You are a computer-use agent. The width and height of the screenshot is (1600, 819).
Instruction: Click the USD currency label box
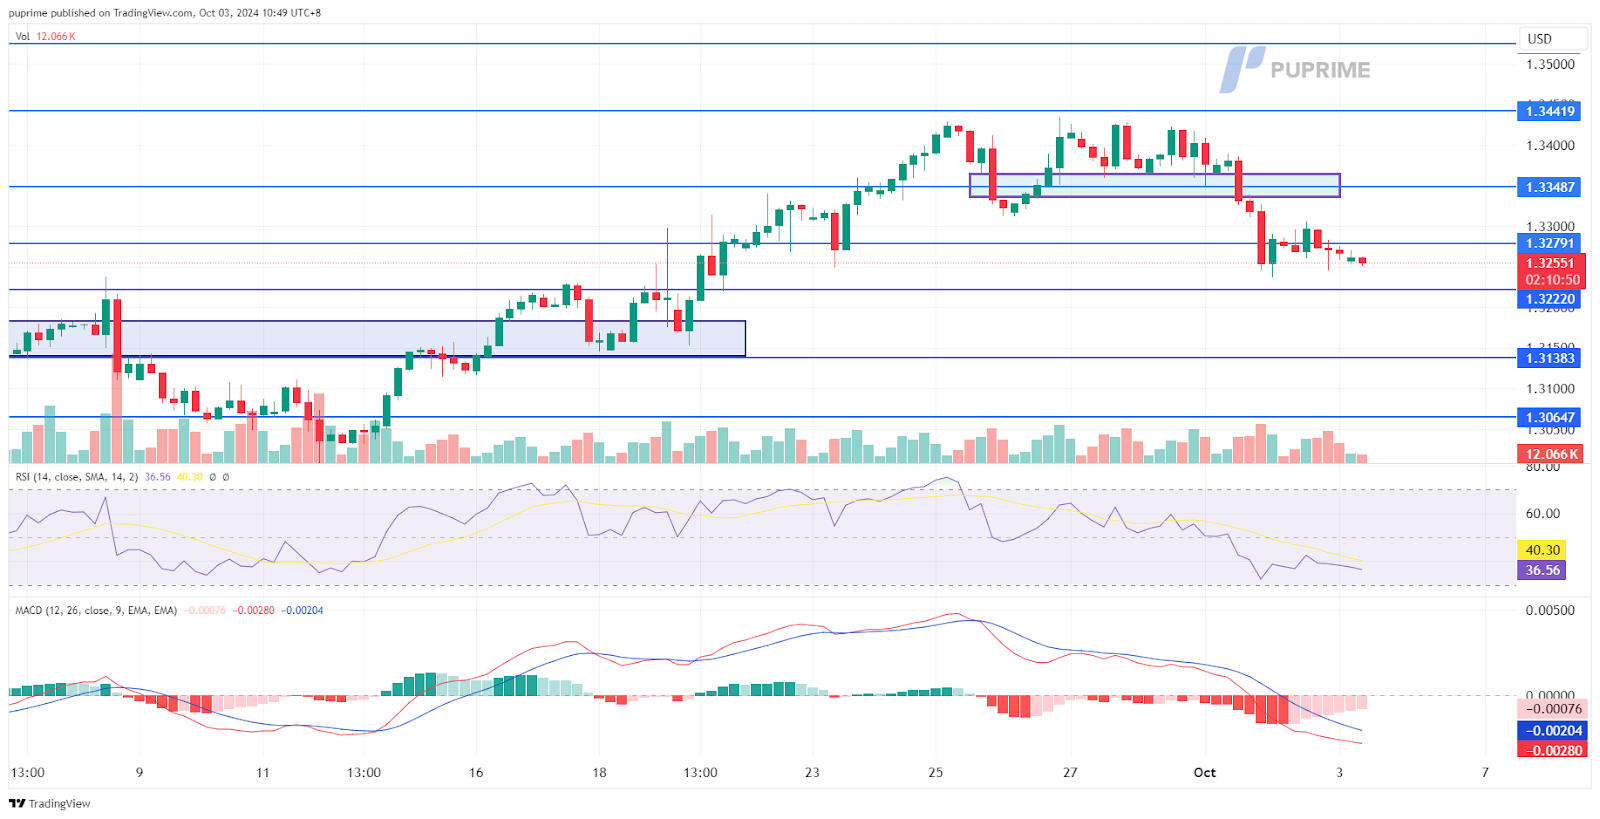point(1553,39)
